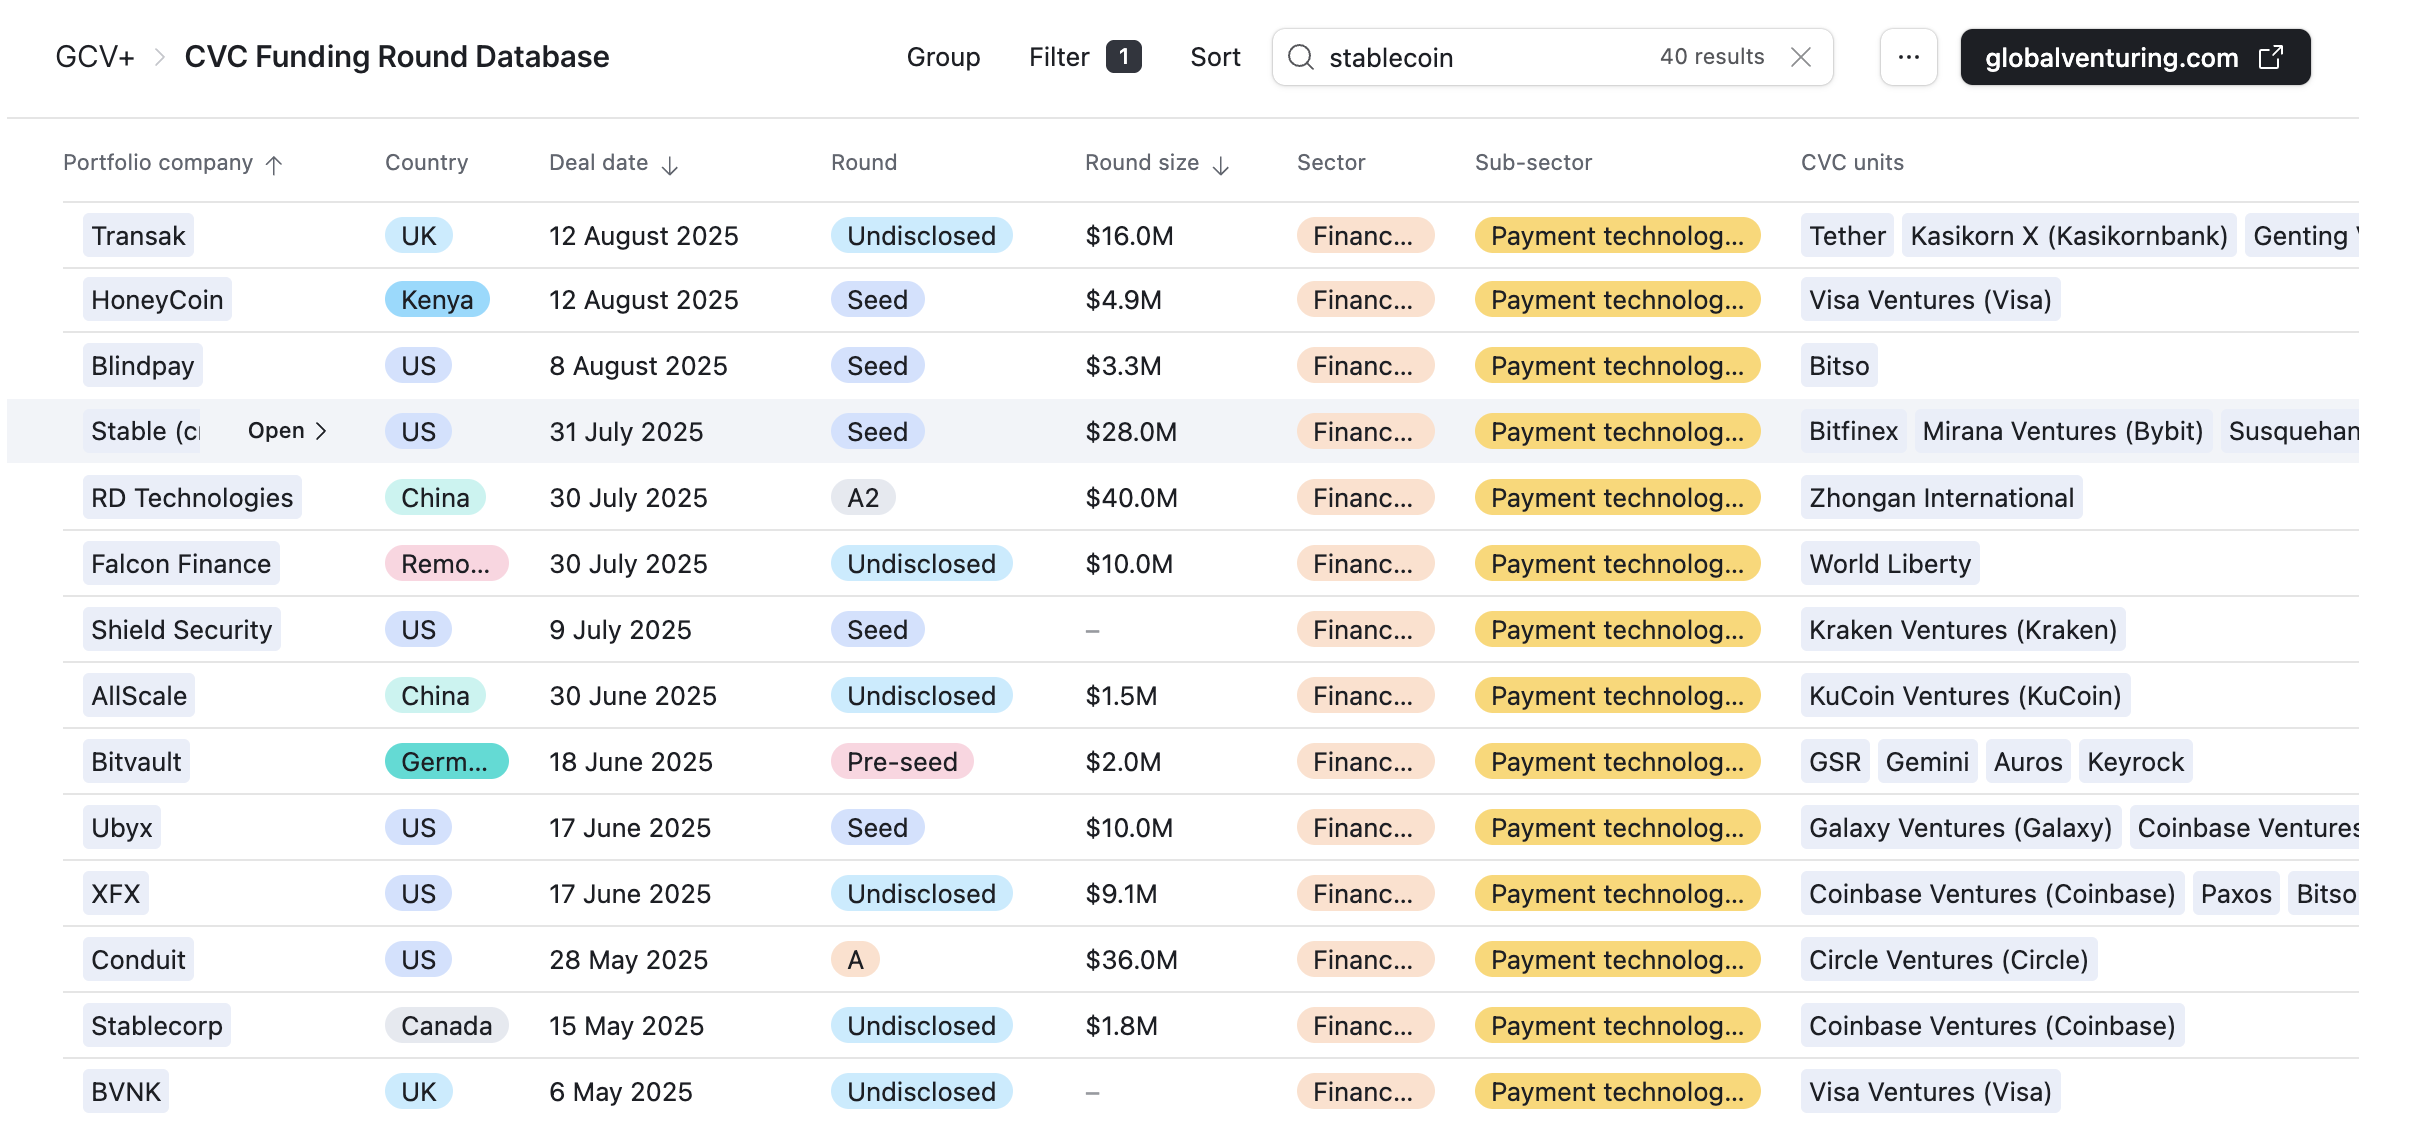Click the descending sort arrow on Deal date
Image resolution: width=2420 pixels, height=1122 pixels.
tap(670, 165)
